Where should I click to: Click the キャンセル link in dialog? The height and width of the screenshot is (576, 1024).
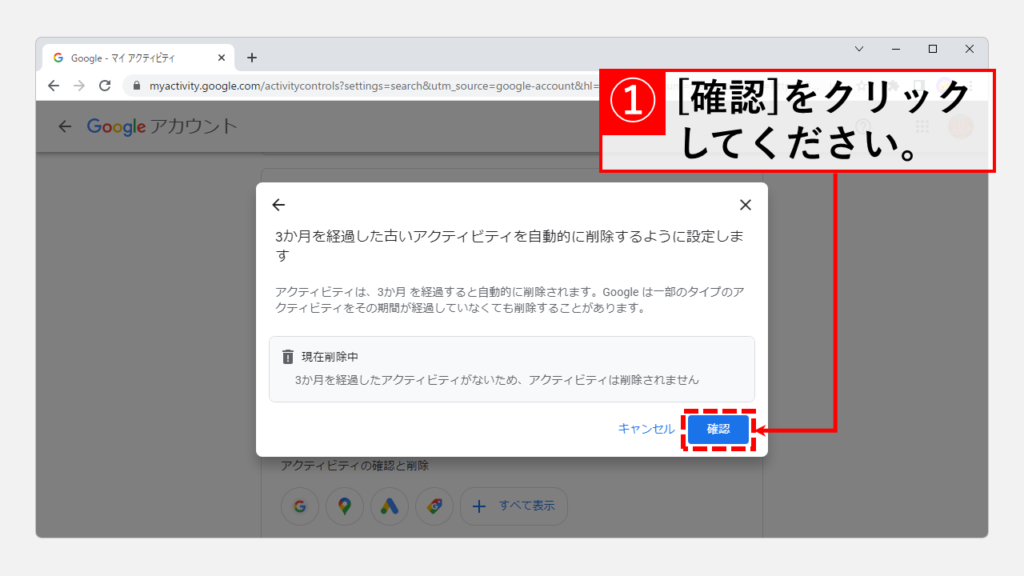pyautogui.click(x=646, y=429)
